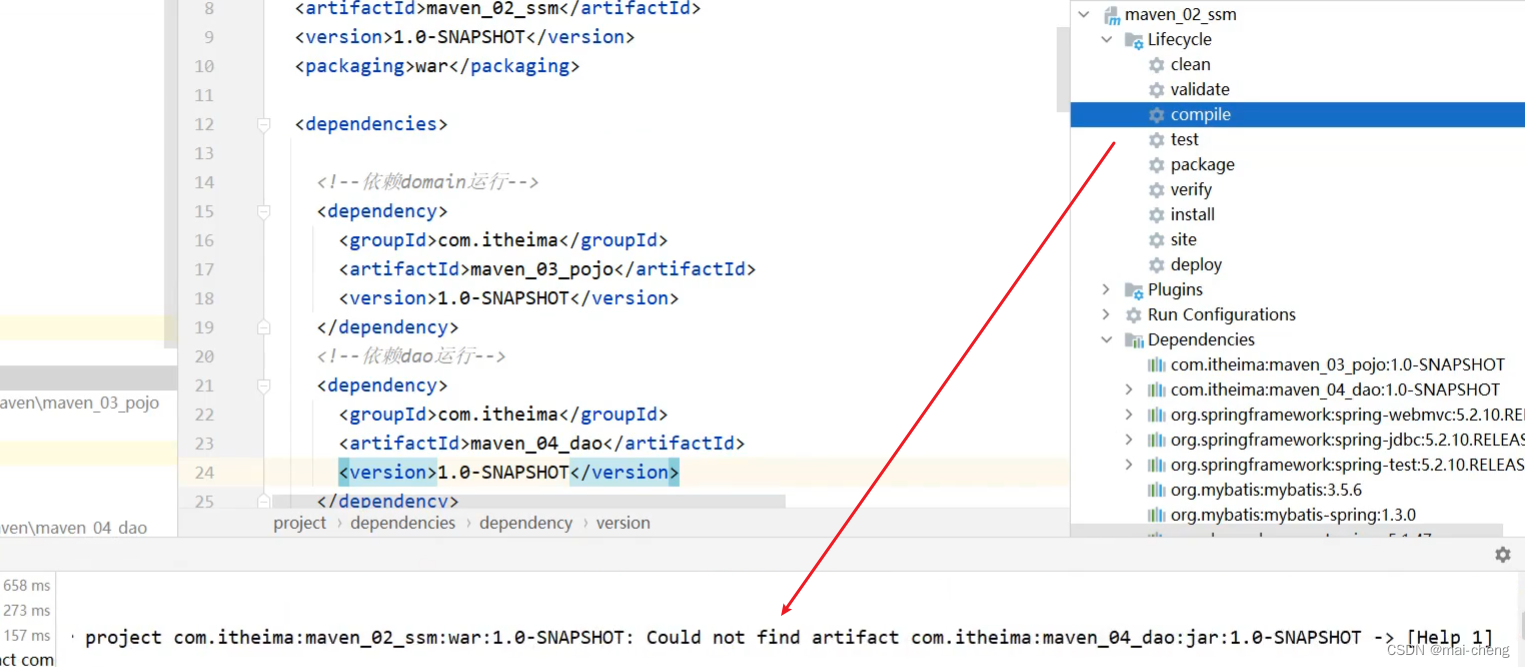Click the [Help 1] link in console
Viewport: 1525px width, 667px height.
point(1449,637)
